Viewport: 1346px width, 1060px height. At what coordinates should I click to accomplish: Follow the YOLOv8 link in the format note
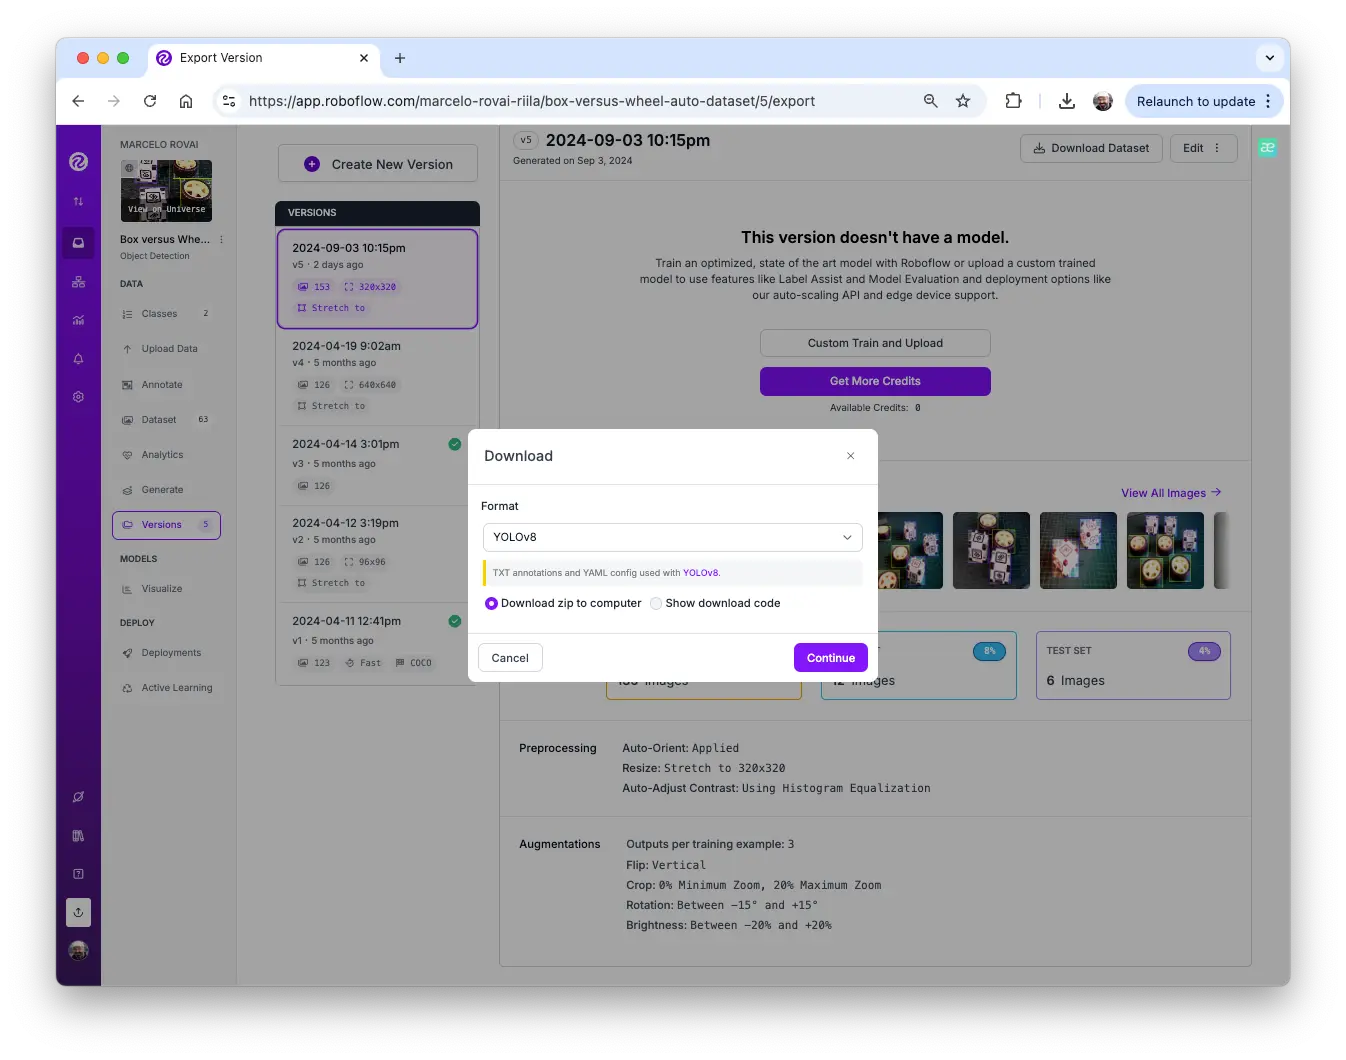click(700, 573)
